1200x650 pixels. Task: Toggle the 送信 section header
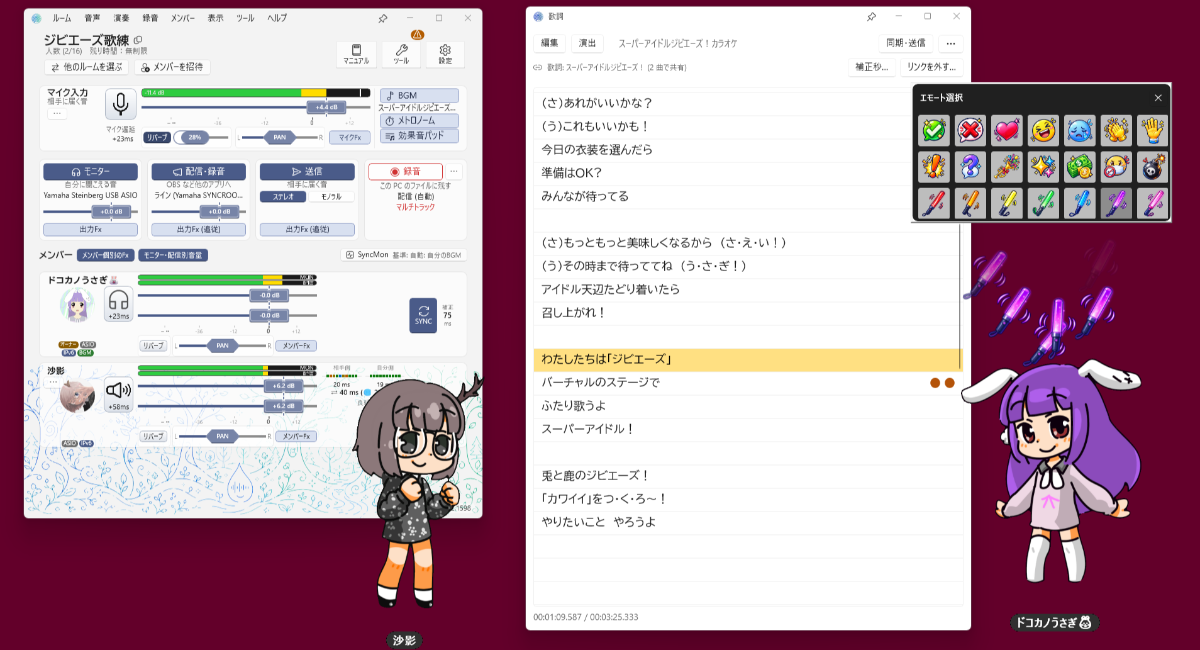tap(307, 172)
